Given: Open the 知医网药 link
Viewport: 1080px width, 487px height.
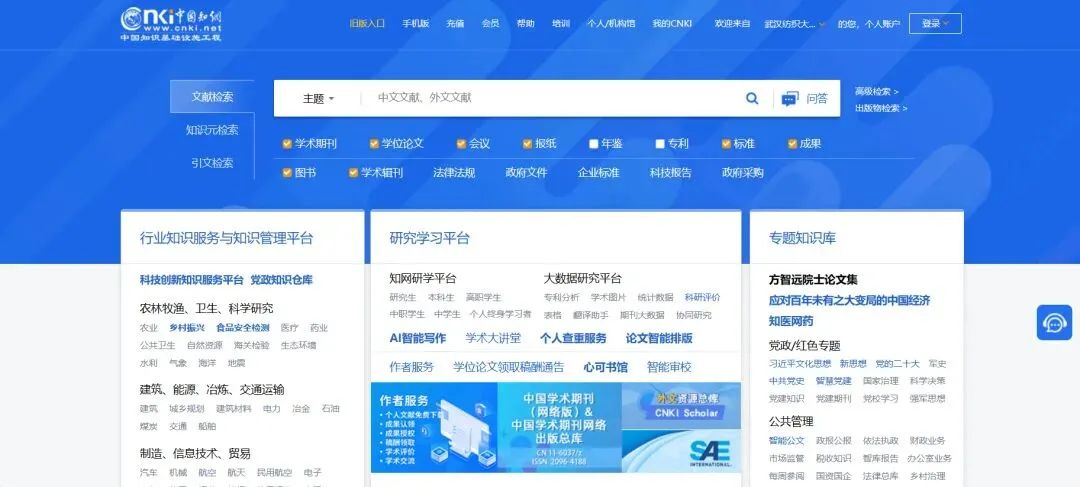Looking at the screenshot, I should [791, 321].
